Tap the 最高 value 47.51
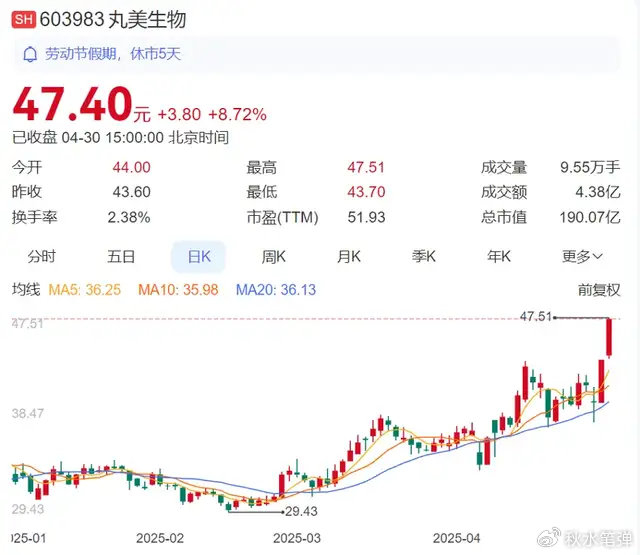 tap(366, 167)
